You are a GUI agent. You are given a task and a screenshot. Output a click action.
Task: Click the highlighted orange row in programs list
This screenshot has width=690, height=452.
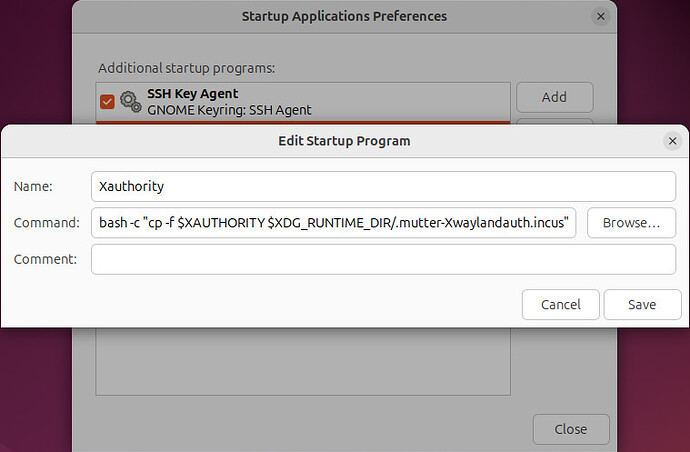click(300, 122)
